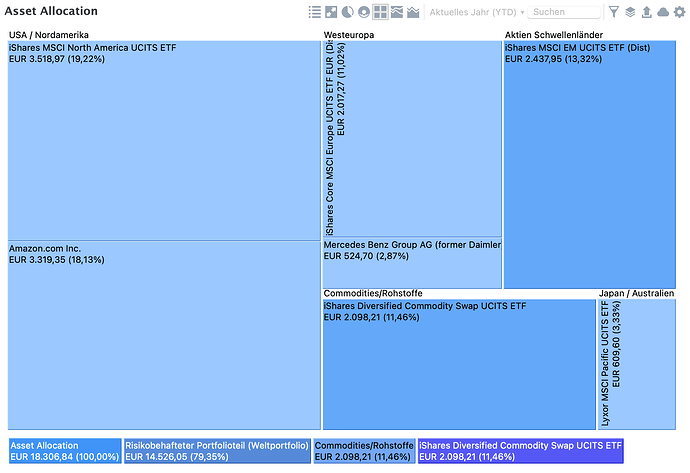Open the settings gear icon
Image resolution: width=690 pixels, height=473 pixels.
[679, 12]
